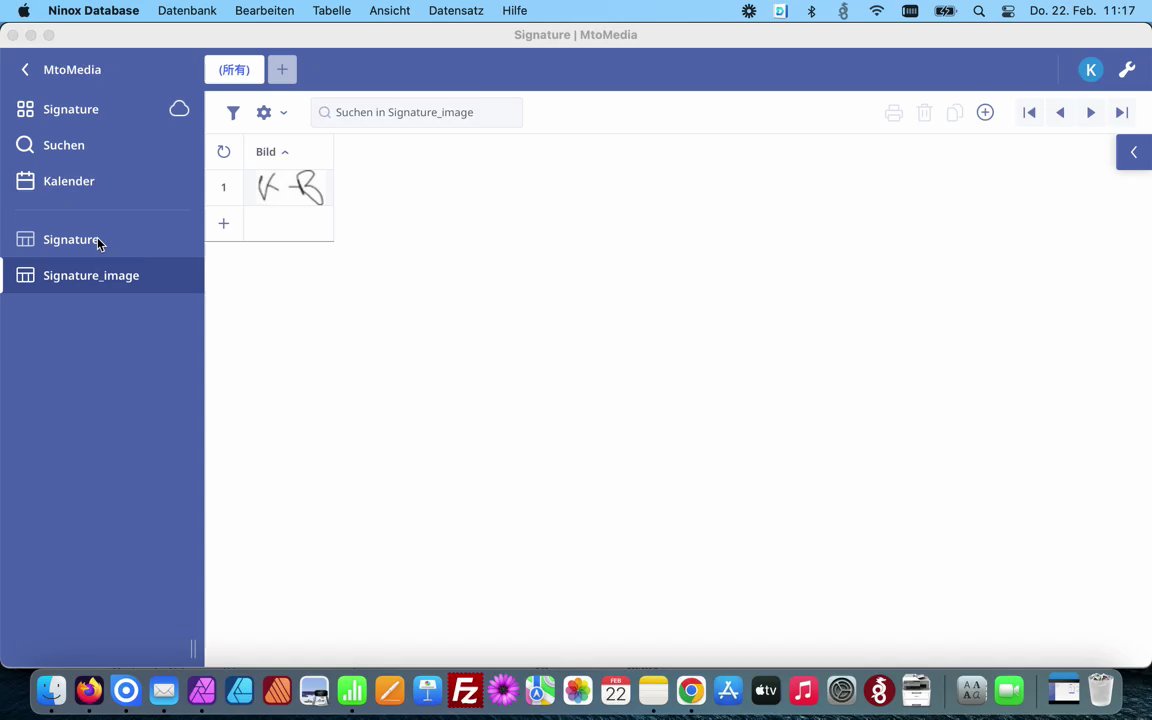Screen dimensions: 1152x720
Task: Go back to the MtoMedia database list
Action: point(25,70)
